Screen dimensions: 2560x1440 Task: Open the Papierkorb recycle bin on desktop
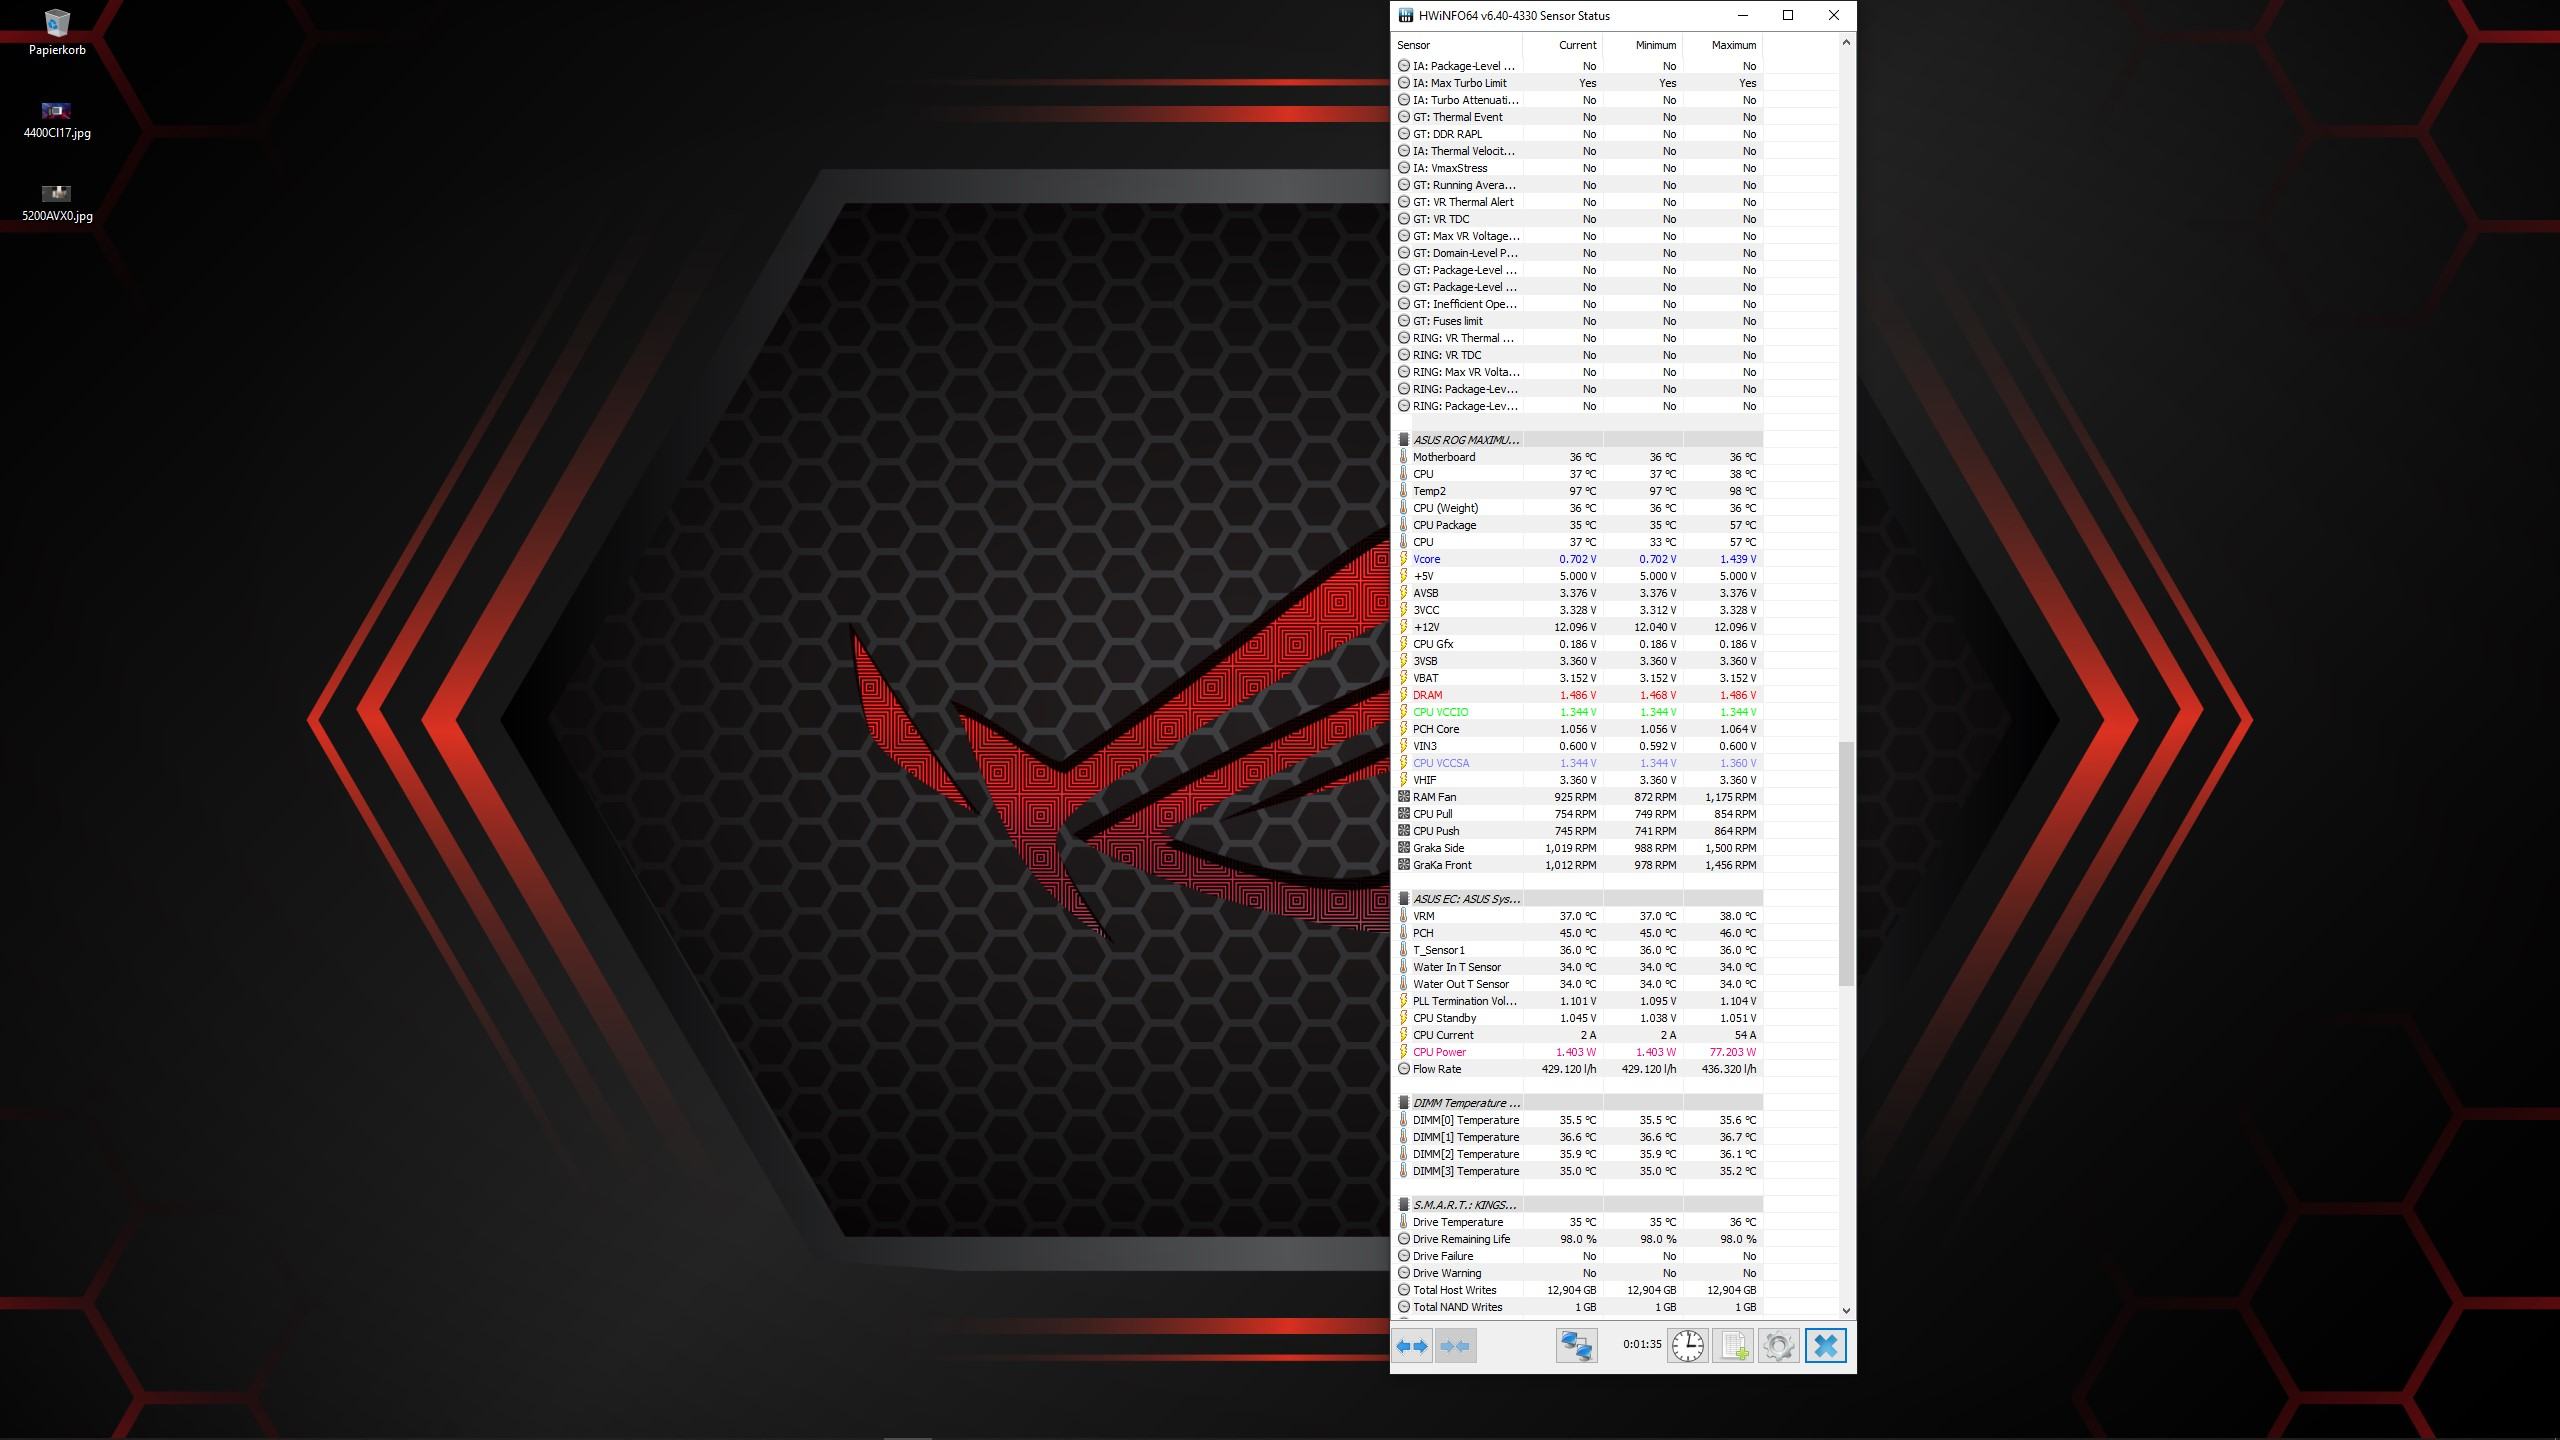point(57,33)
